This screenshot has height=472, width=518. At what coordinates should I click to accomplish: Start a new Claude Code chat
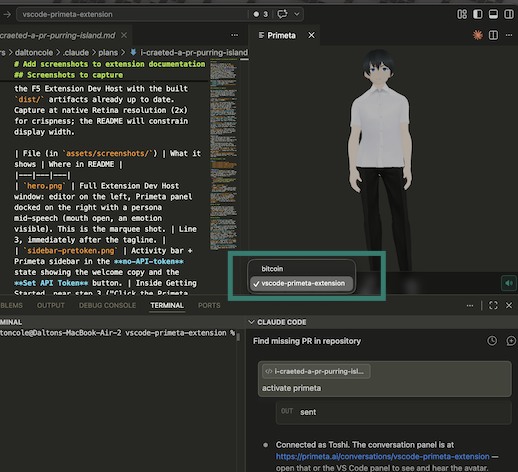click(511, 341)
